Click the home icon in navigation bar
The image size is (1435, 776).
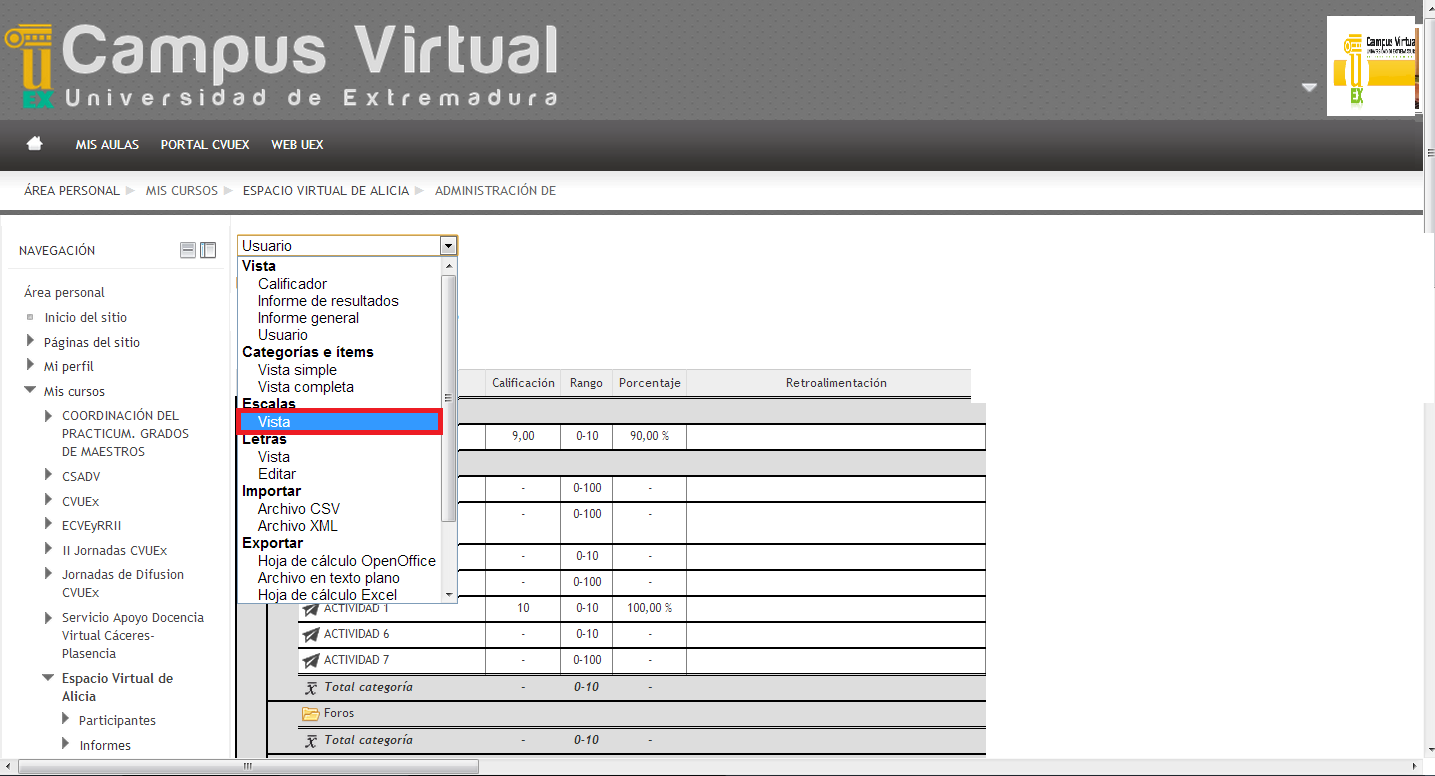35,144
